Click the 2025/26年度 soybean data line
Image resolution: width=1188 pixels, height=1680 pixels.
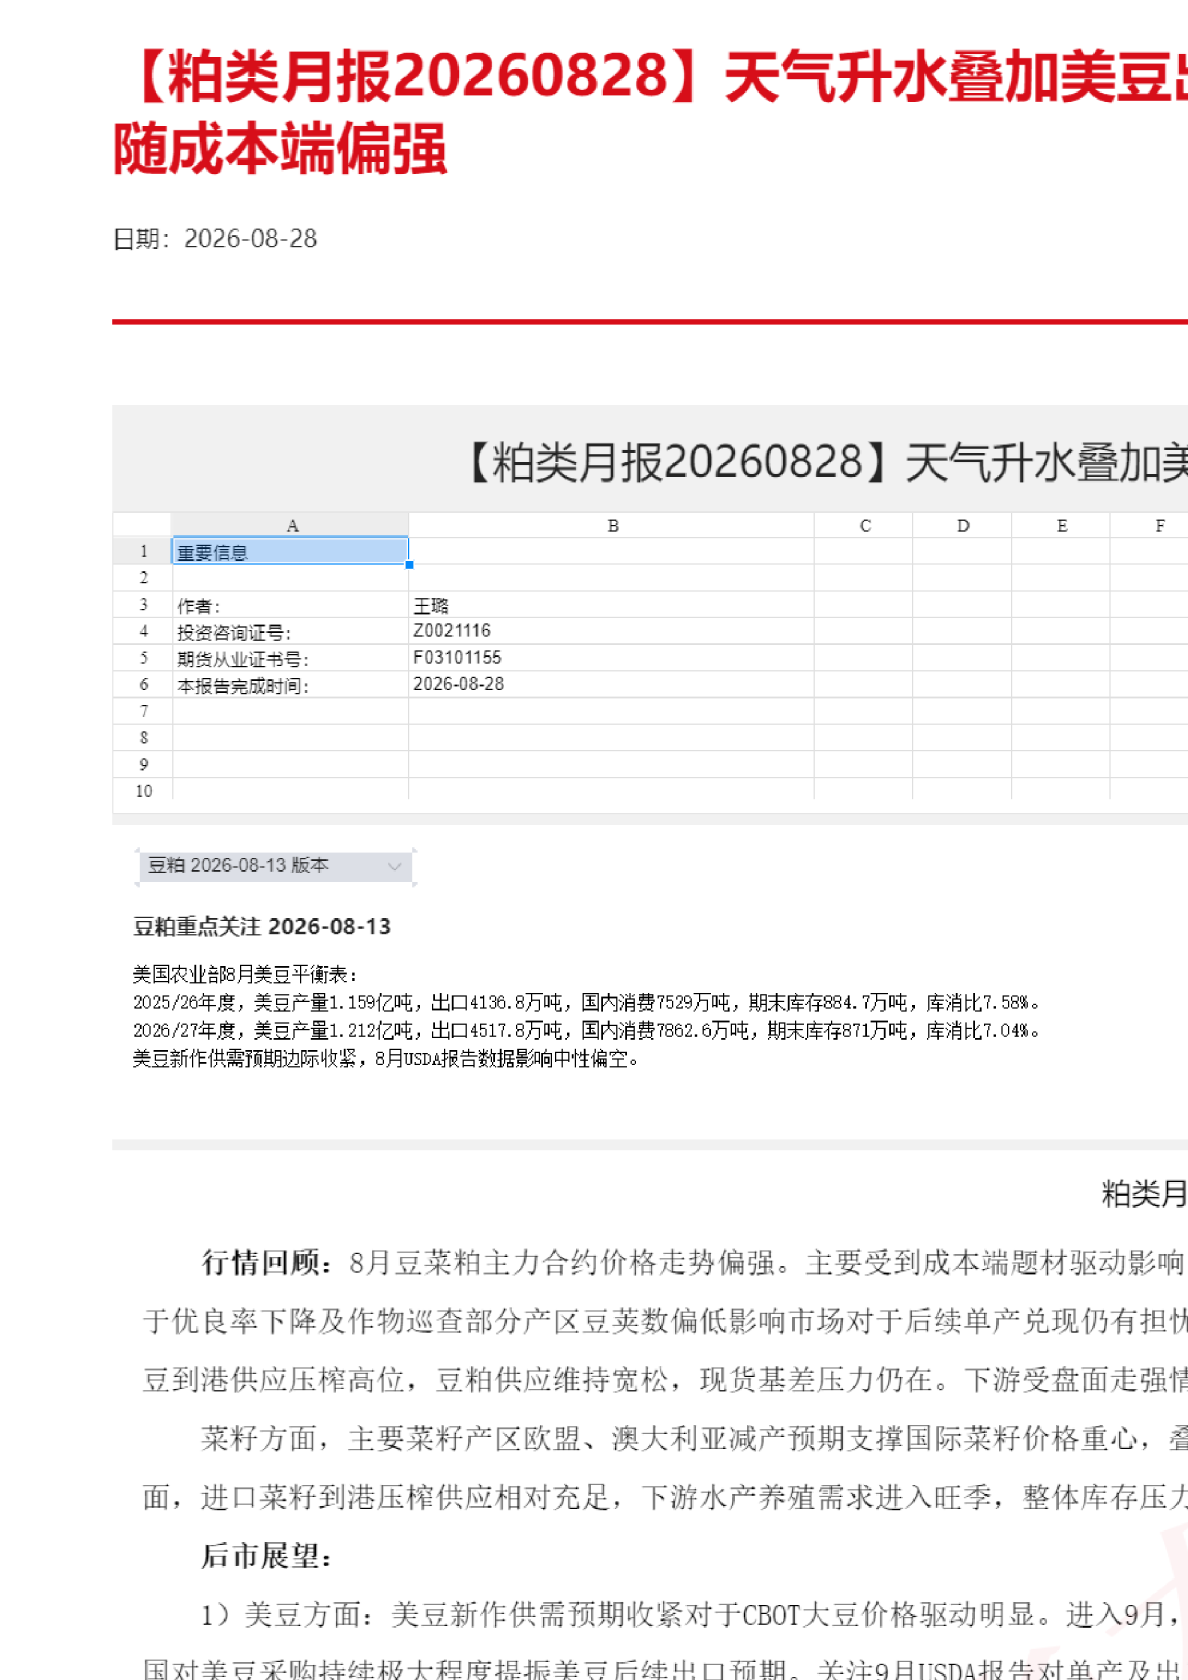588,1002
